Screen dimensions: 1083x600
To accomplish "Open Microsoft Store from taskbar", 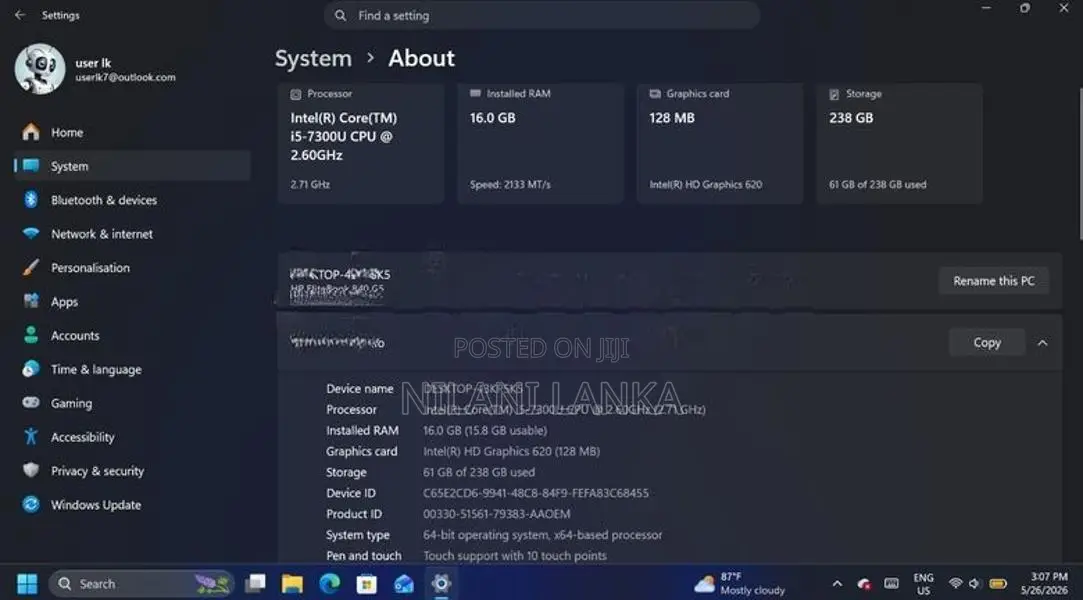I will (x=366, y=583).
